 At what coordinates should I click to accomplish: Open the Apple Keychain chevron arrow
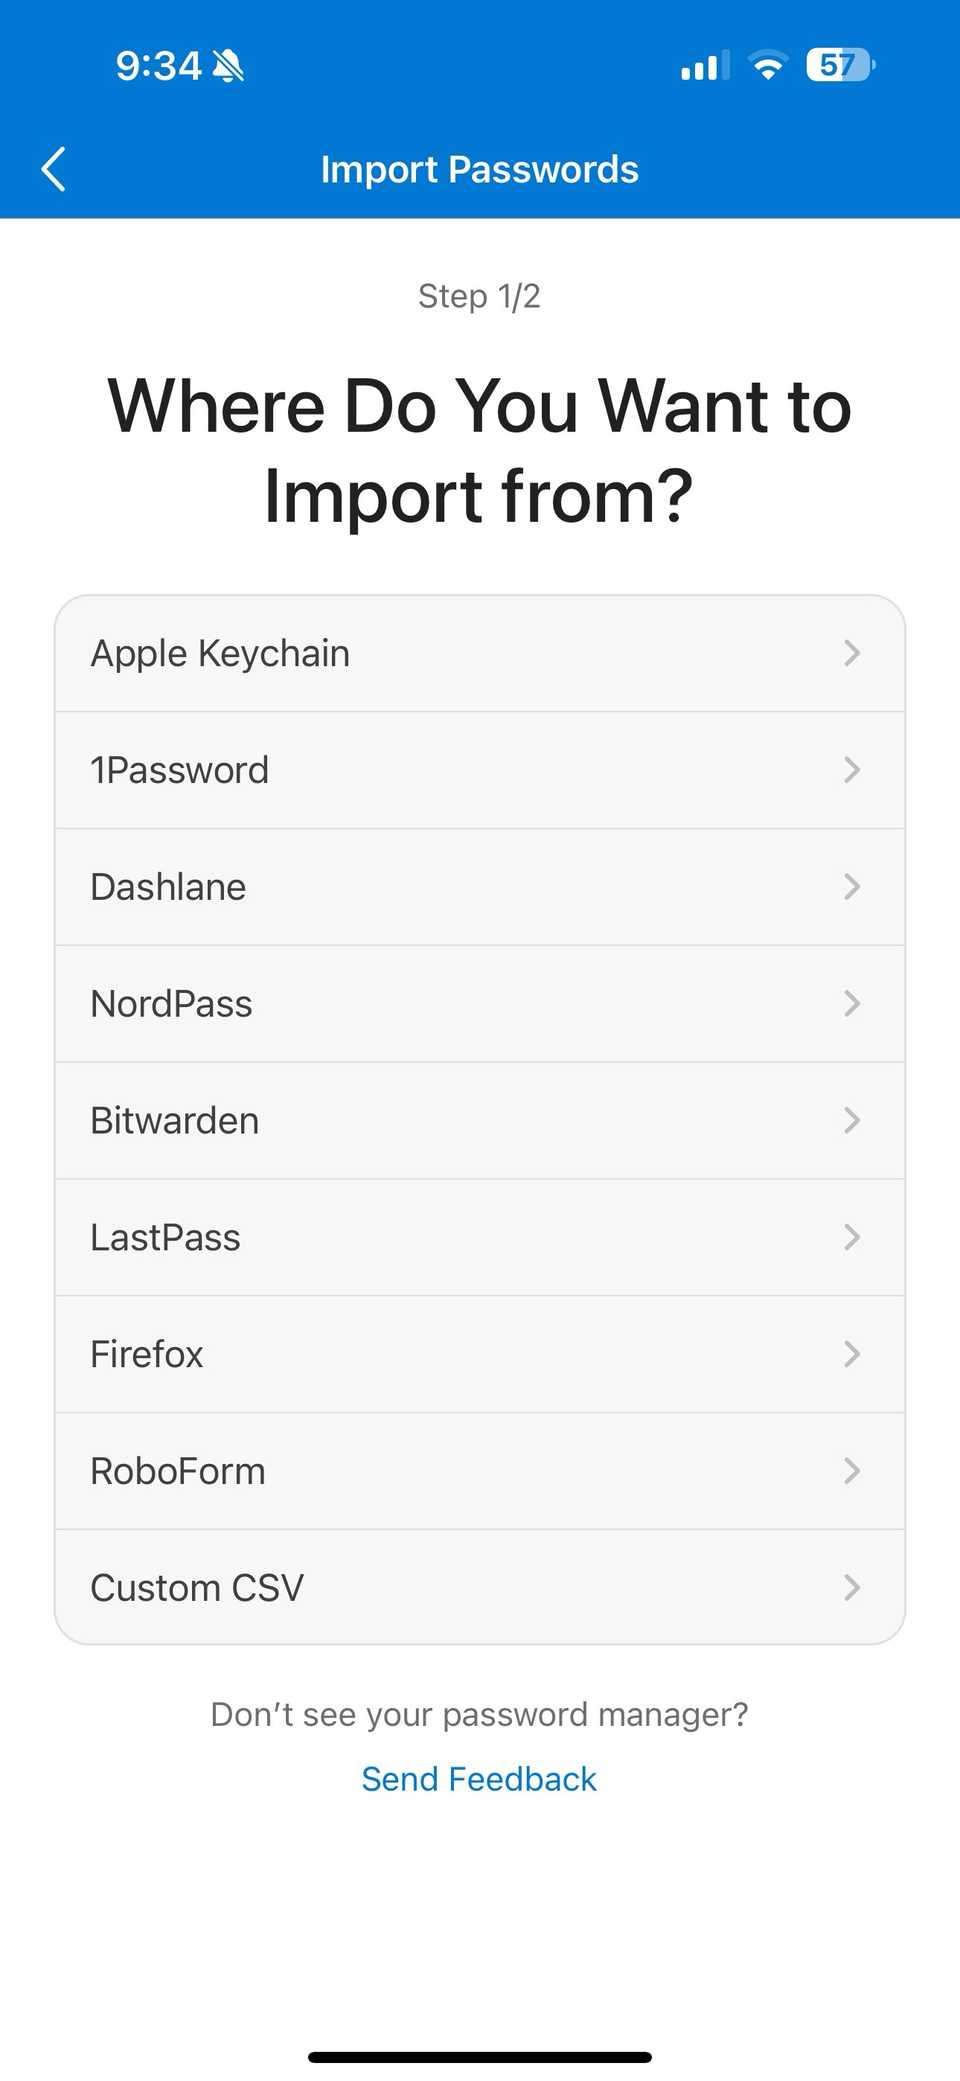851,653
